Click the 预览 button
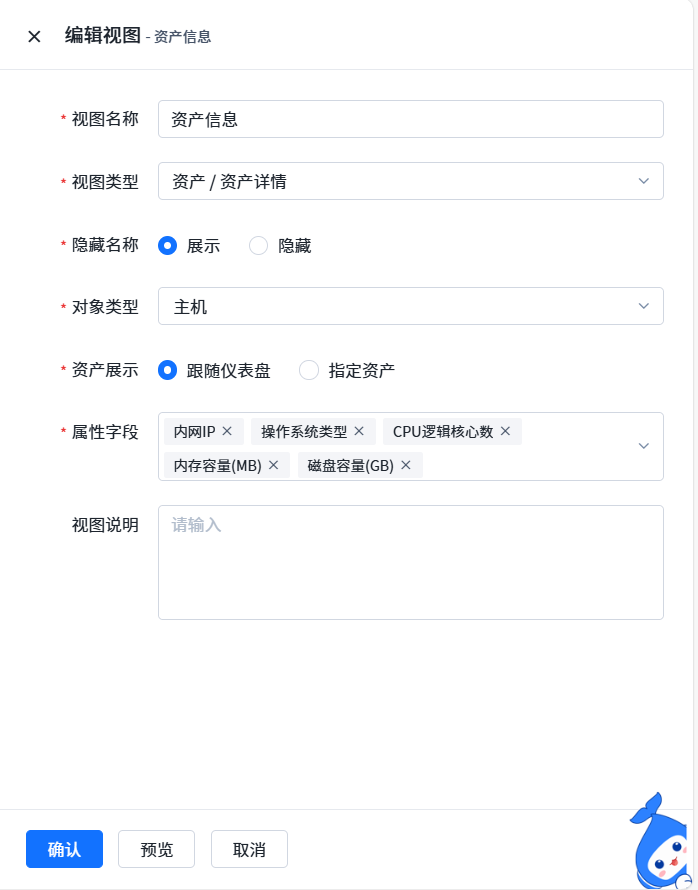Image resolution: width=698 pixels, height=890 pixels. [156, 849]
